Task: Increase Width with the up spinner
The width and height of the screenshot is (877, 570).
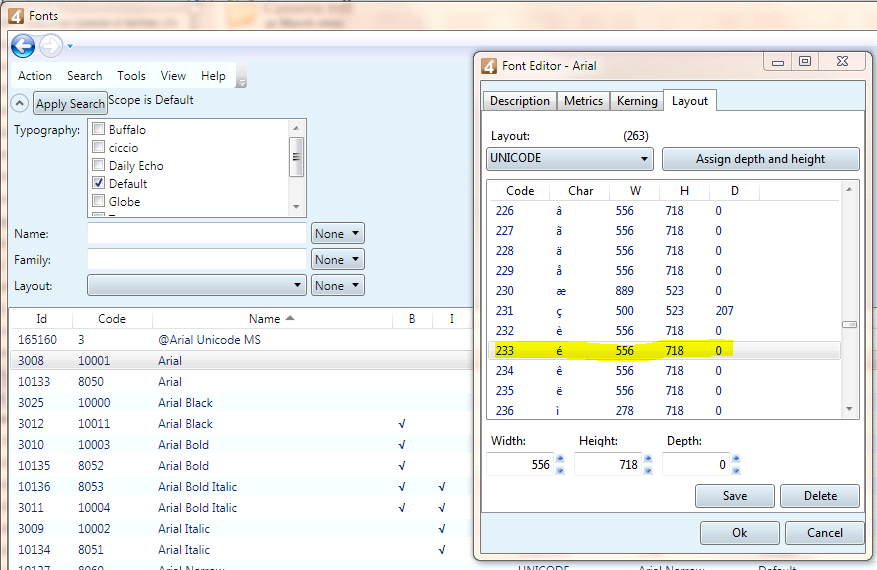Action: [x=560, y=459]
